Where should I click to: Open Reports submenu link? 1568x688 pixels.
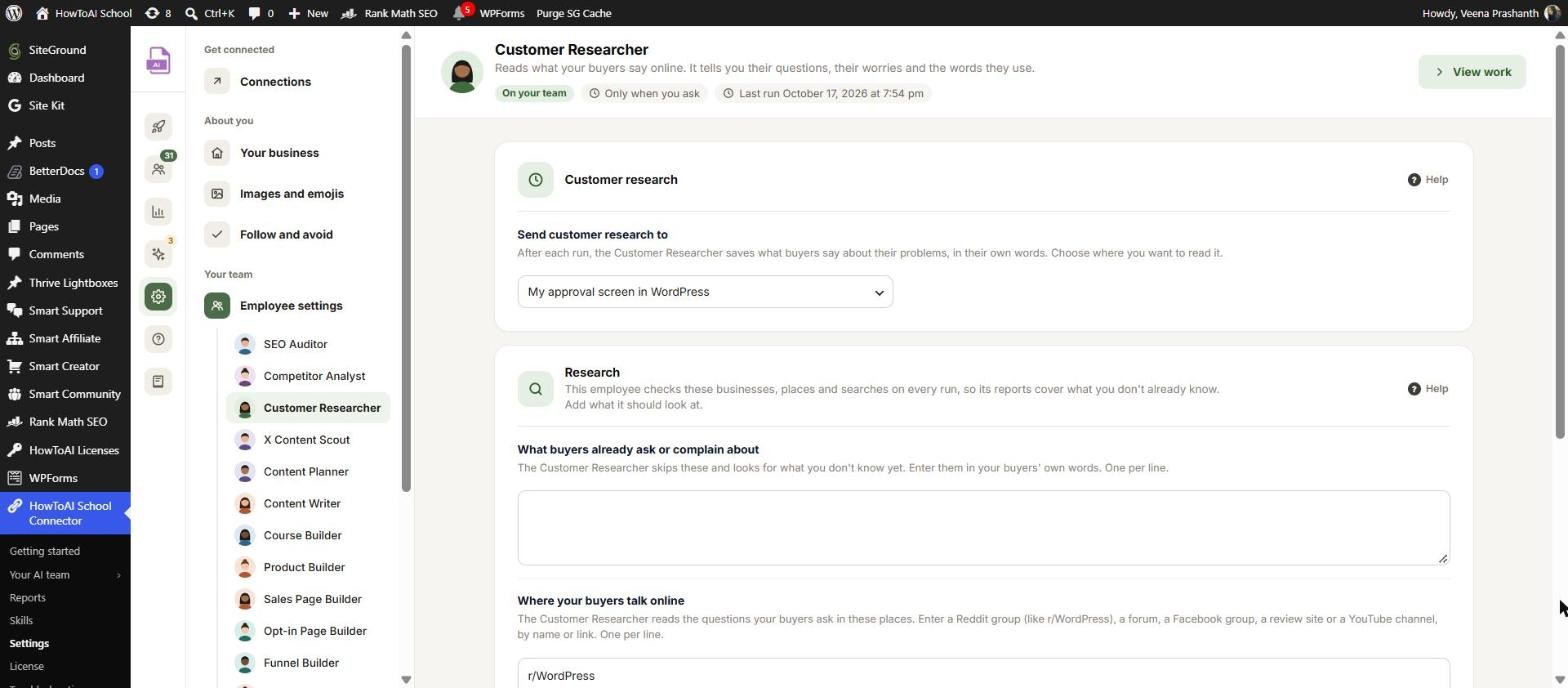point(28,598)
